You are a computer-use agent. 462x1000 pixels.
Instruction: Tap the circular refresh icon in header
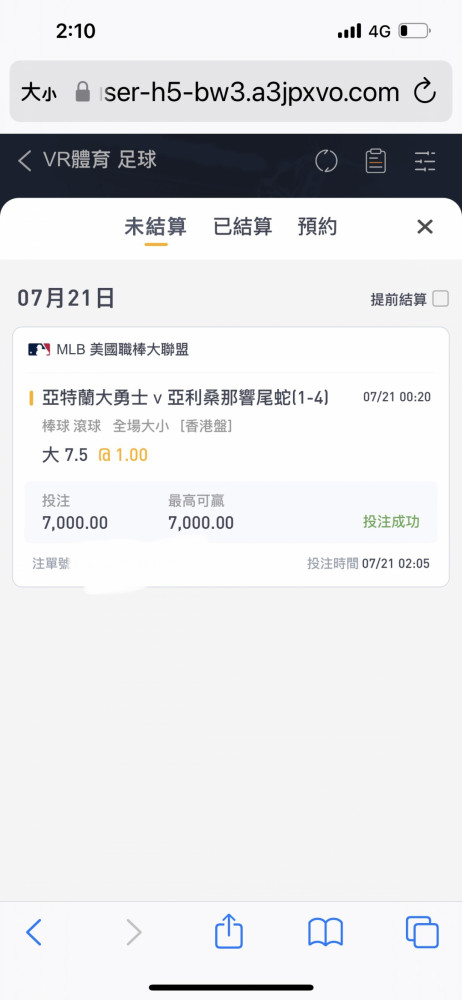pos(326,161)
